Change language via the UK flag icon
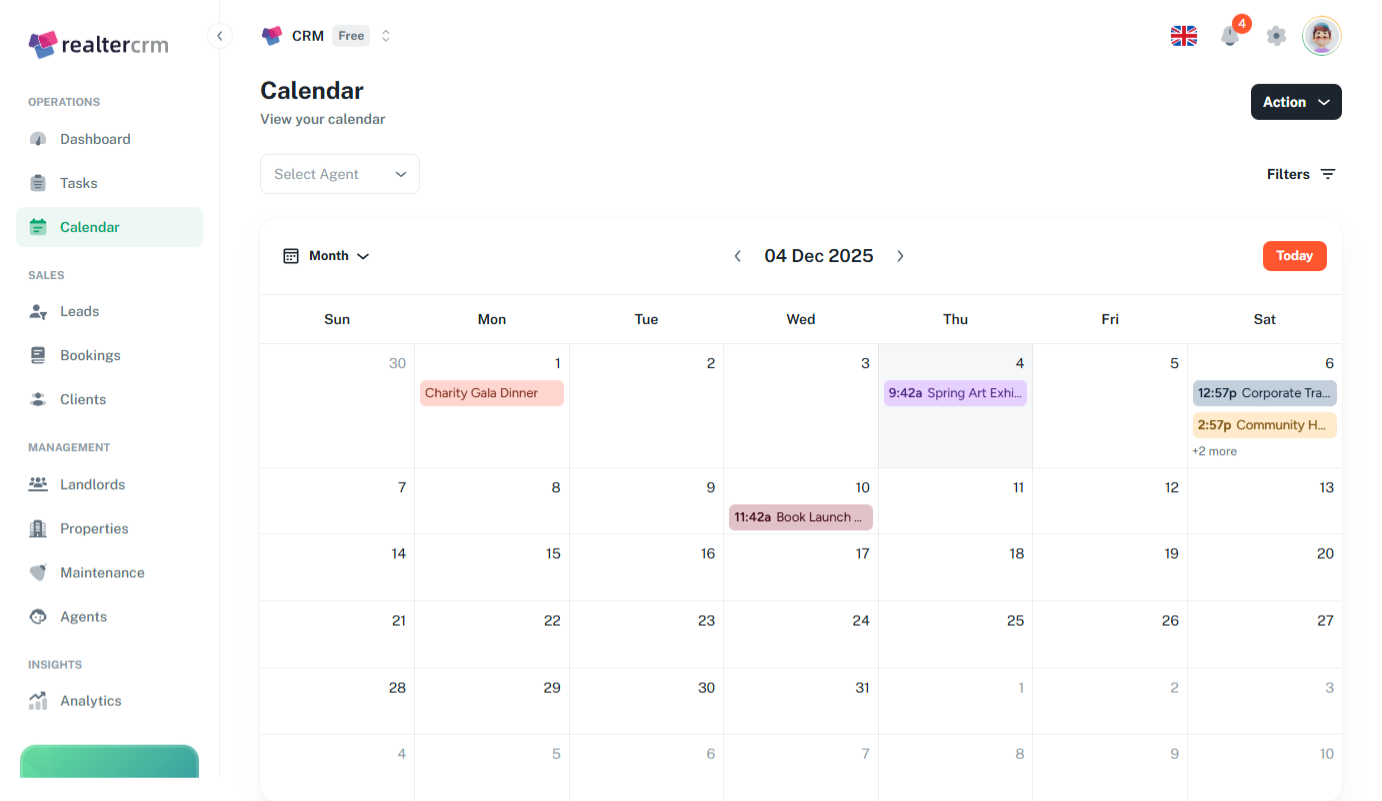The height and width of the screenshot is (801, 1382). 1184,36
